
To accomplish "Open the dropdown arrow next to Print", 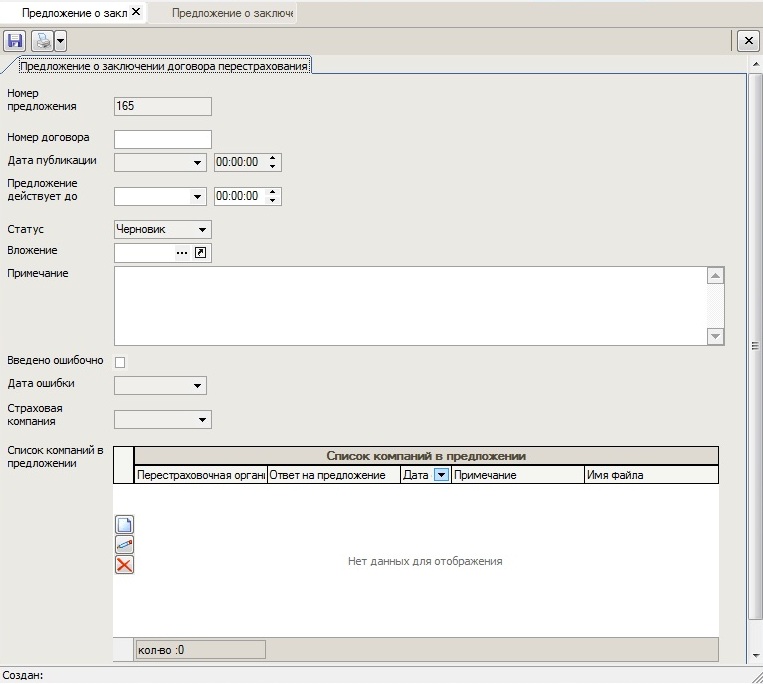I will 60,41.
